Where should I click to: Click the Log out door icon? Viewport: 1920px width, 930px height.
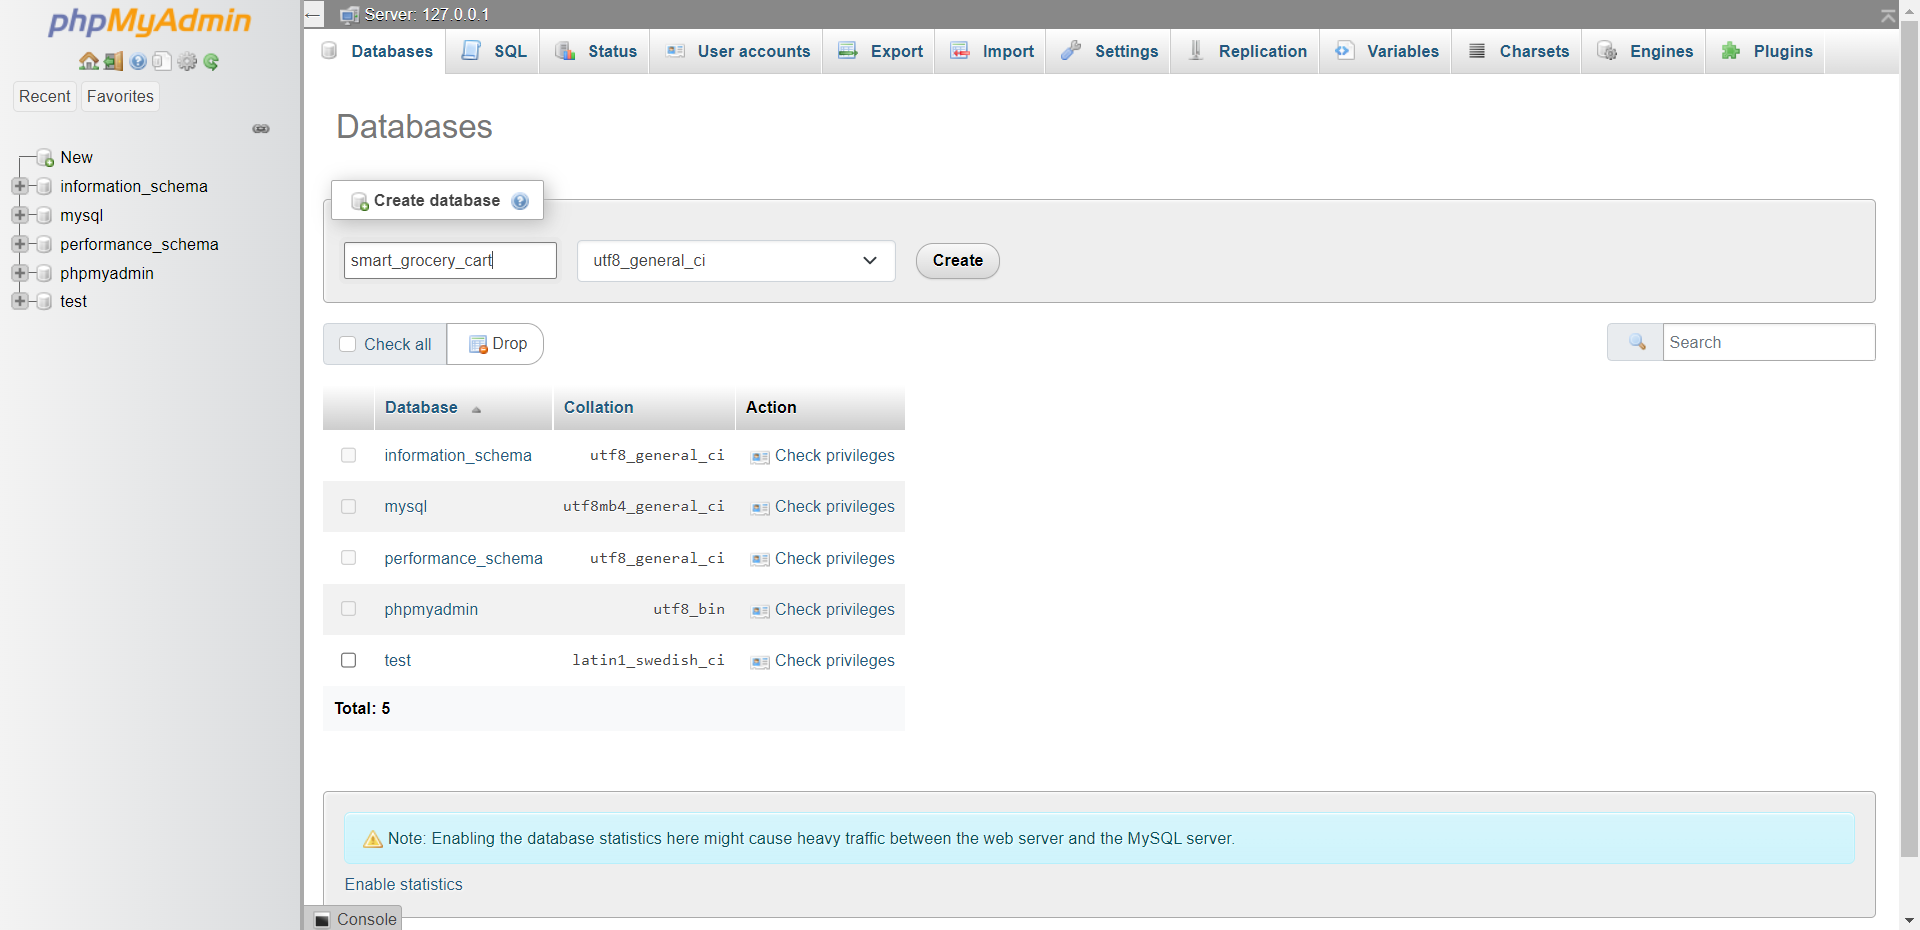point(113,62)
